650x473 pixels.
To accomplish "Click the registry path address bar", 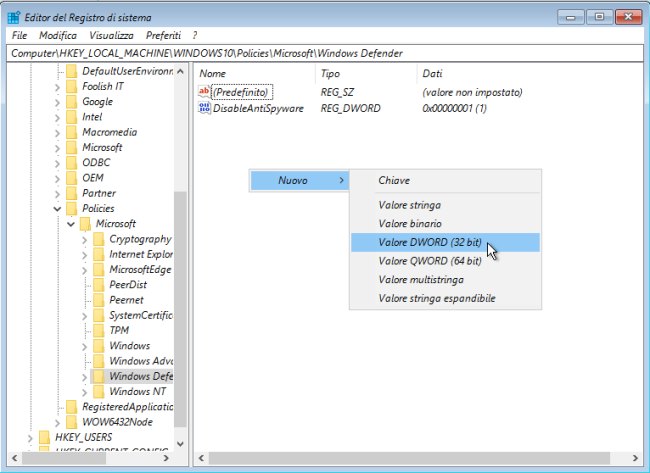I will (x=325, y=53).
